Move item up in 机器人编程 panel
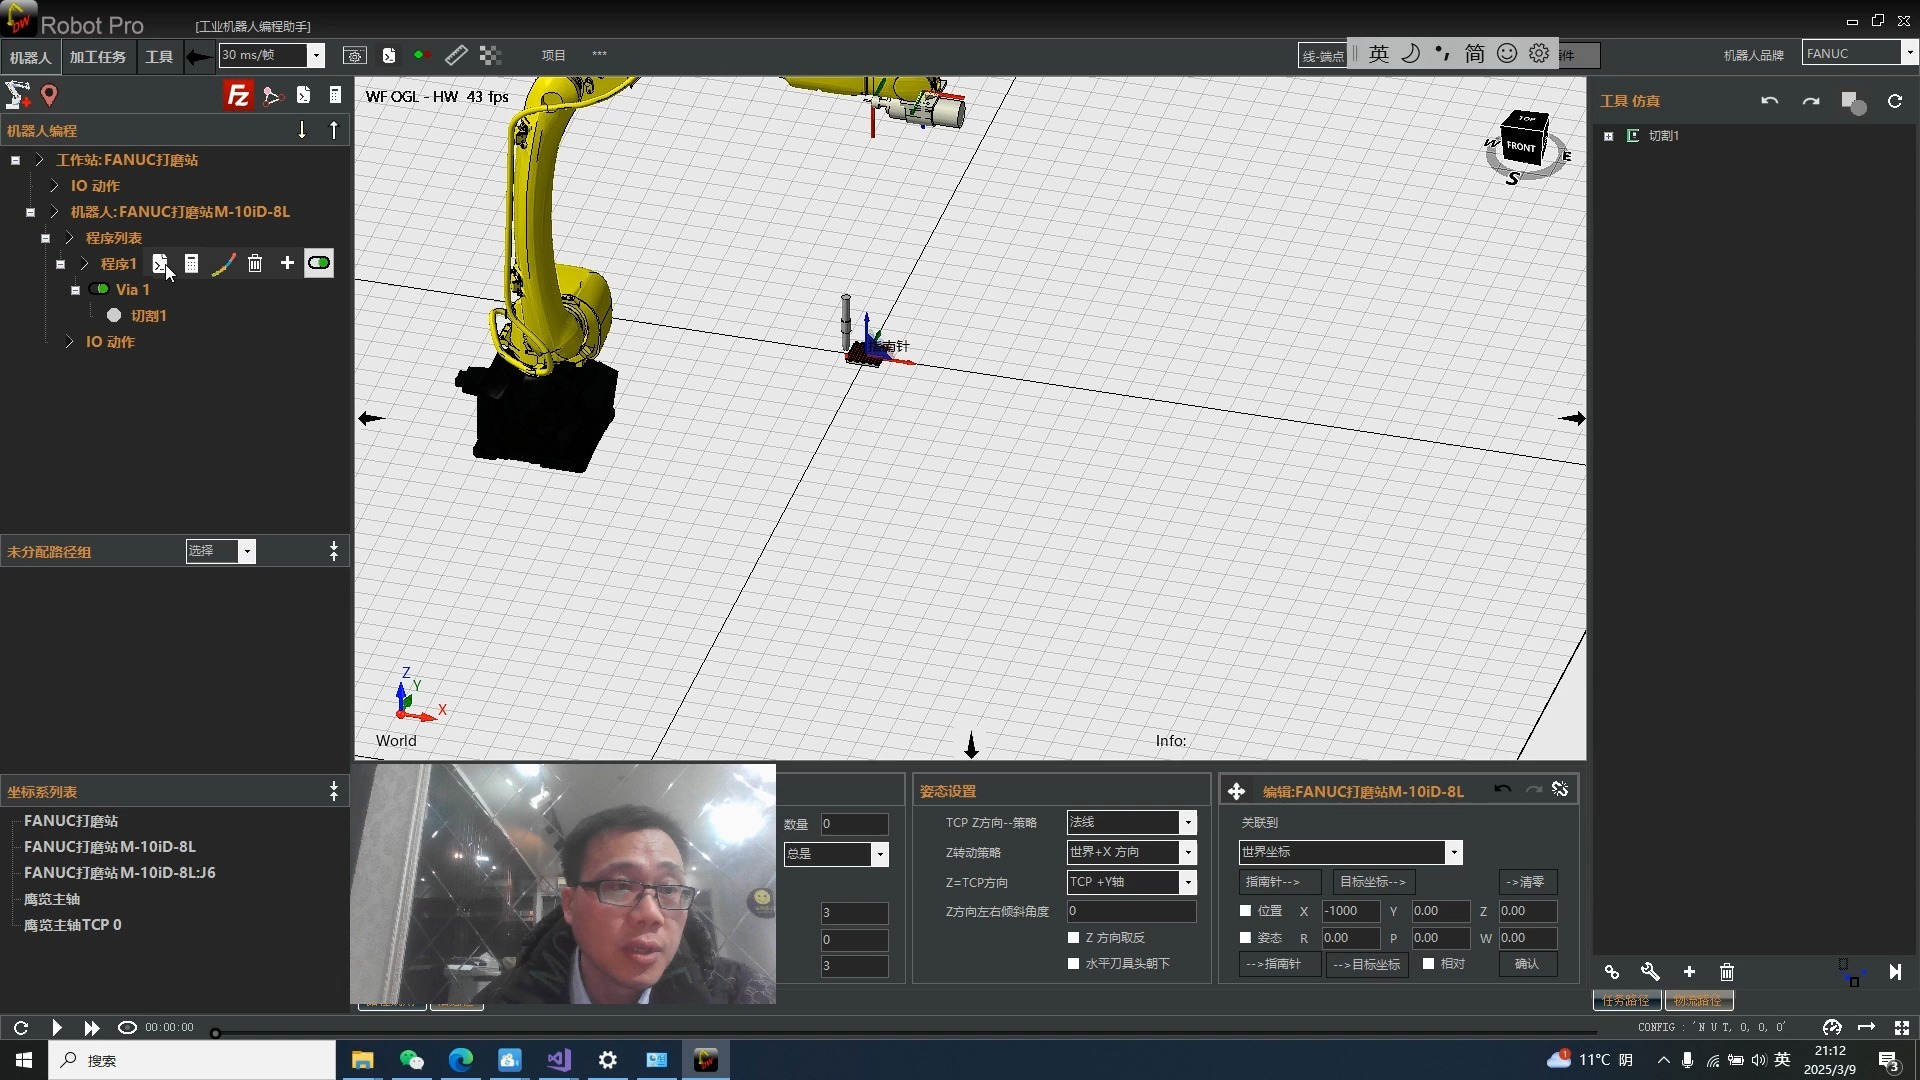Viewport: 1920px width, 1080px height. (334, 130)
